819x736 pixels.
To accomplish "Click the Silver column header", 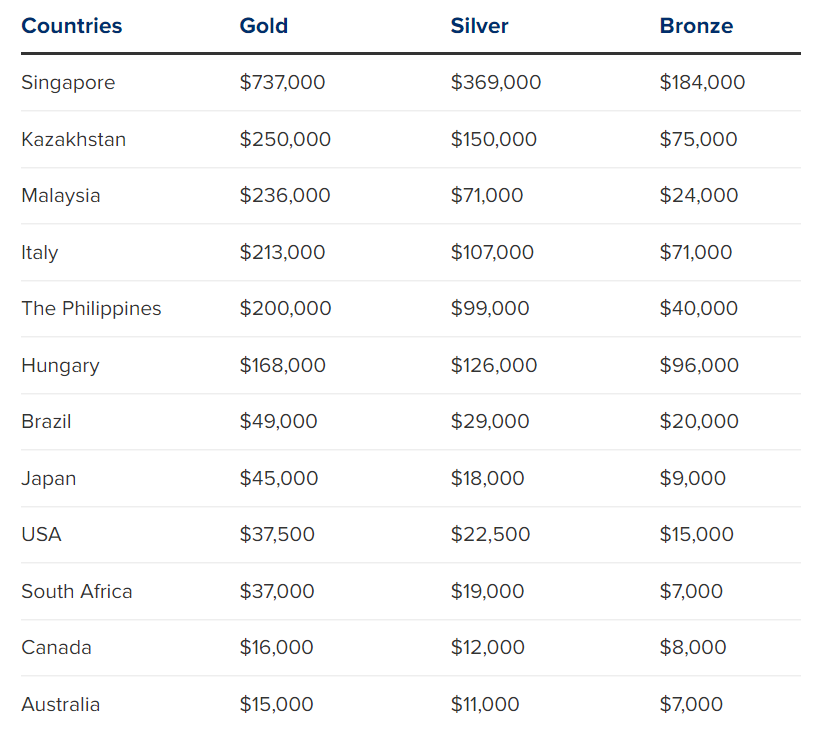I will (479, 26).
